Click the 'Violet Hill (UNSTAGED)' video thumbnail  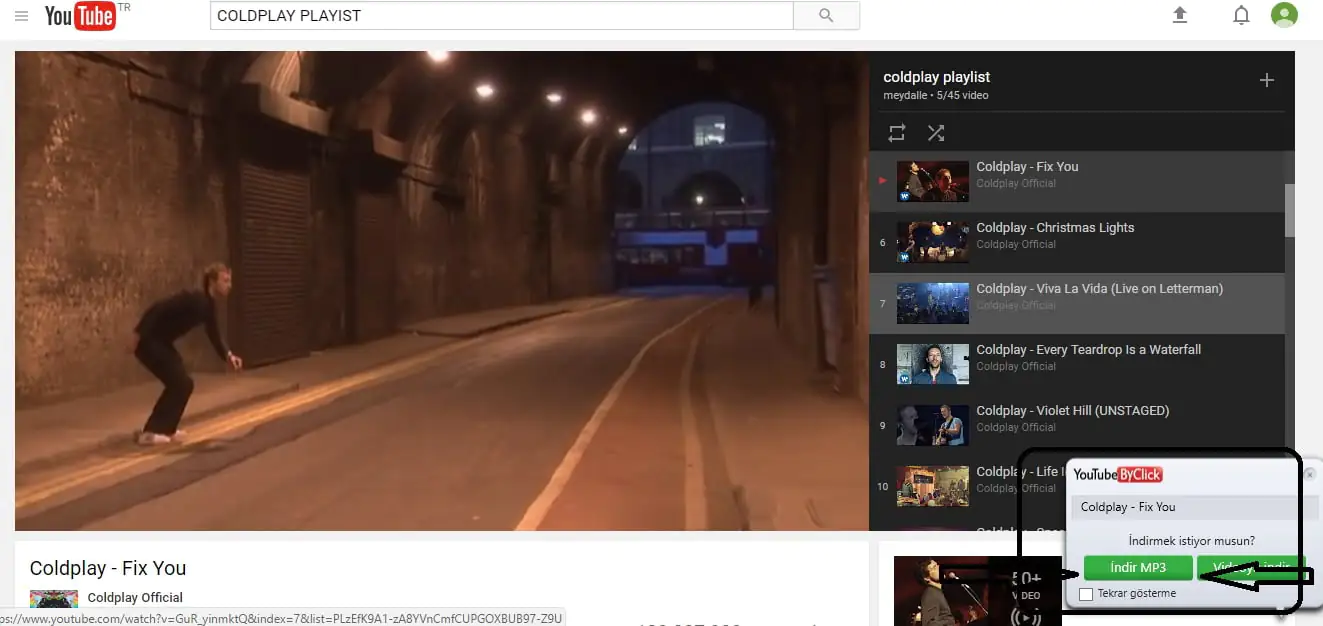[932, 425]
